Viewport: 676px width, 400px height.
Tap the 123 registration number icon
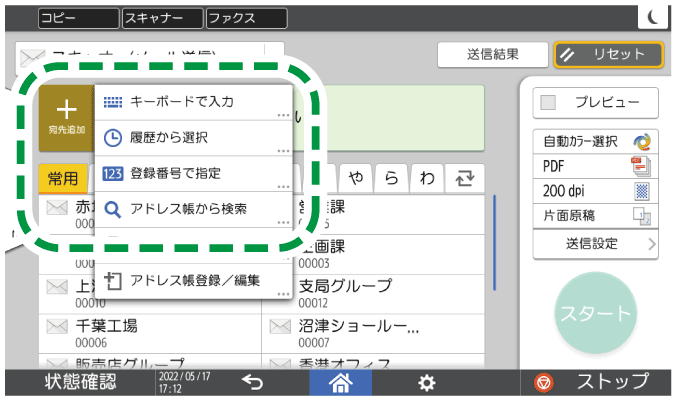(113, 174)
